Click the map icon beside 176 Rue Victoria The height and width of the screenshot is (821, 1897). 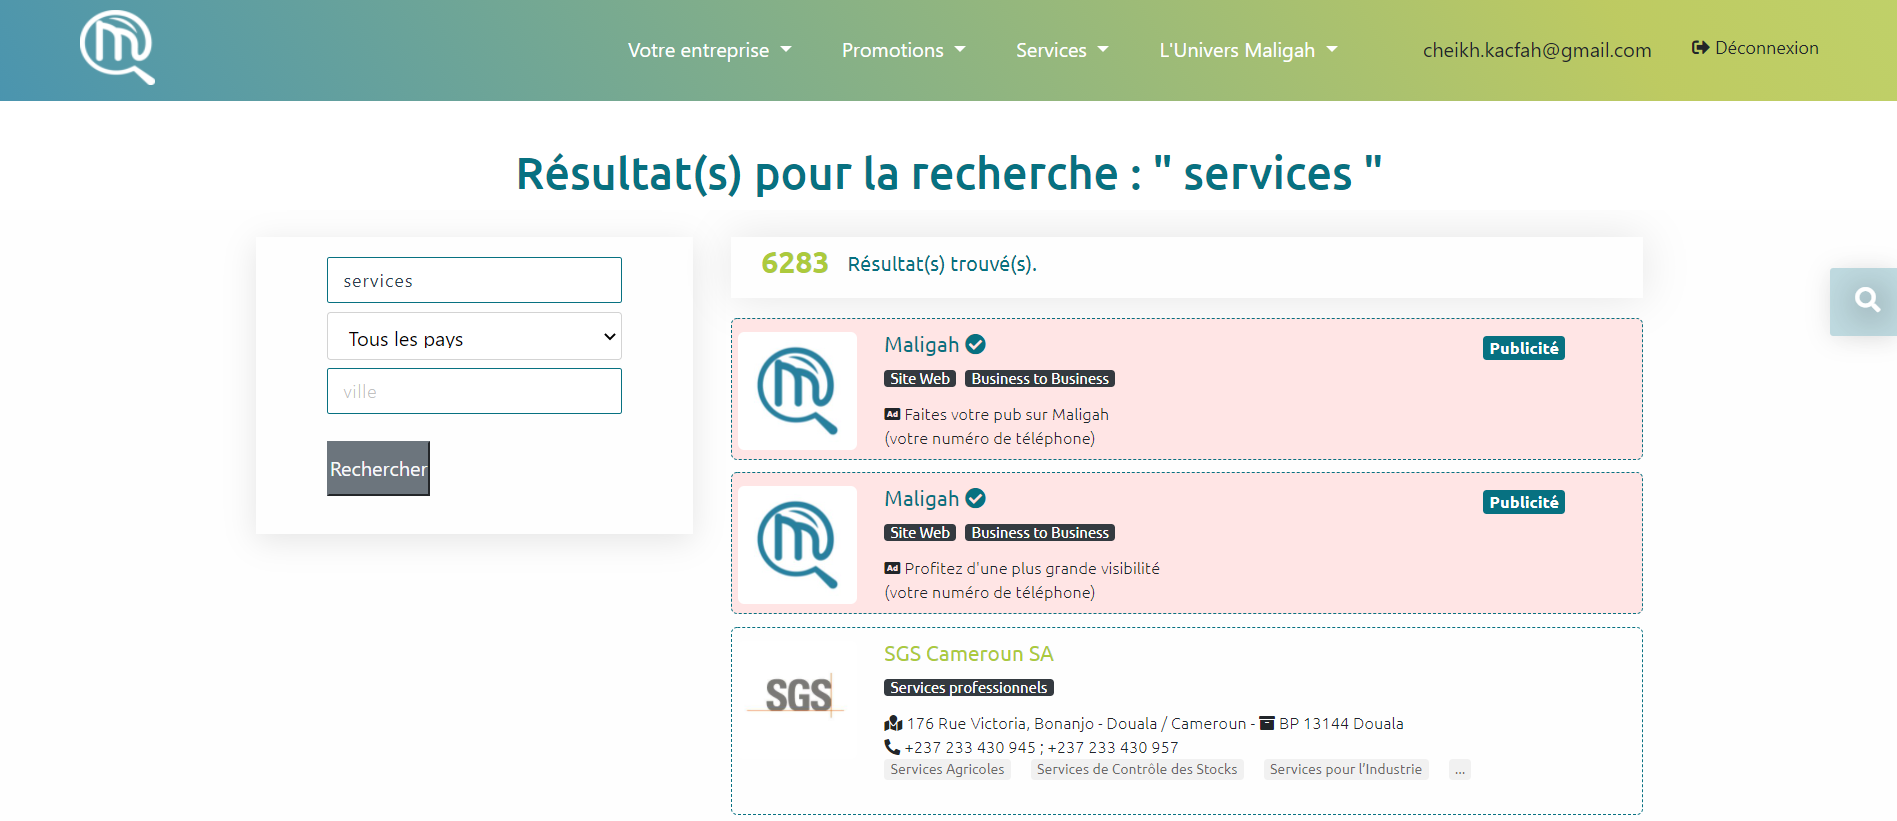coord(893,723)
